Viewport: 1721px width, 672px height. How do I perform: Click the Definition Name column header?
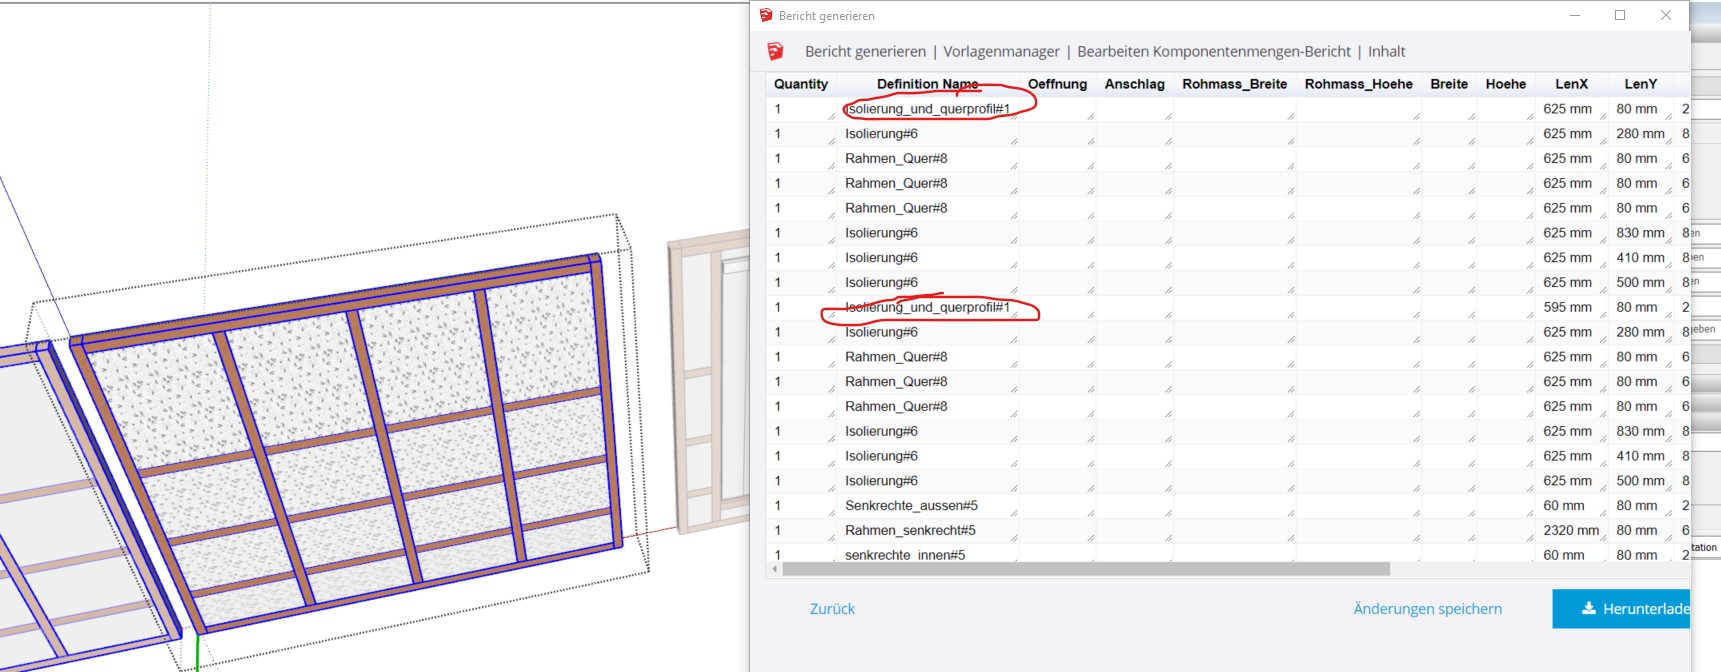pyautogui.click(x=927, y=84)
